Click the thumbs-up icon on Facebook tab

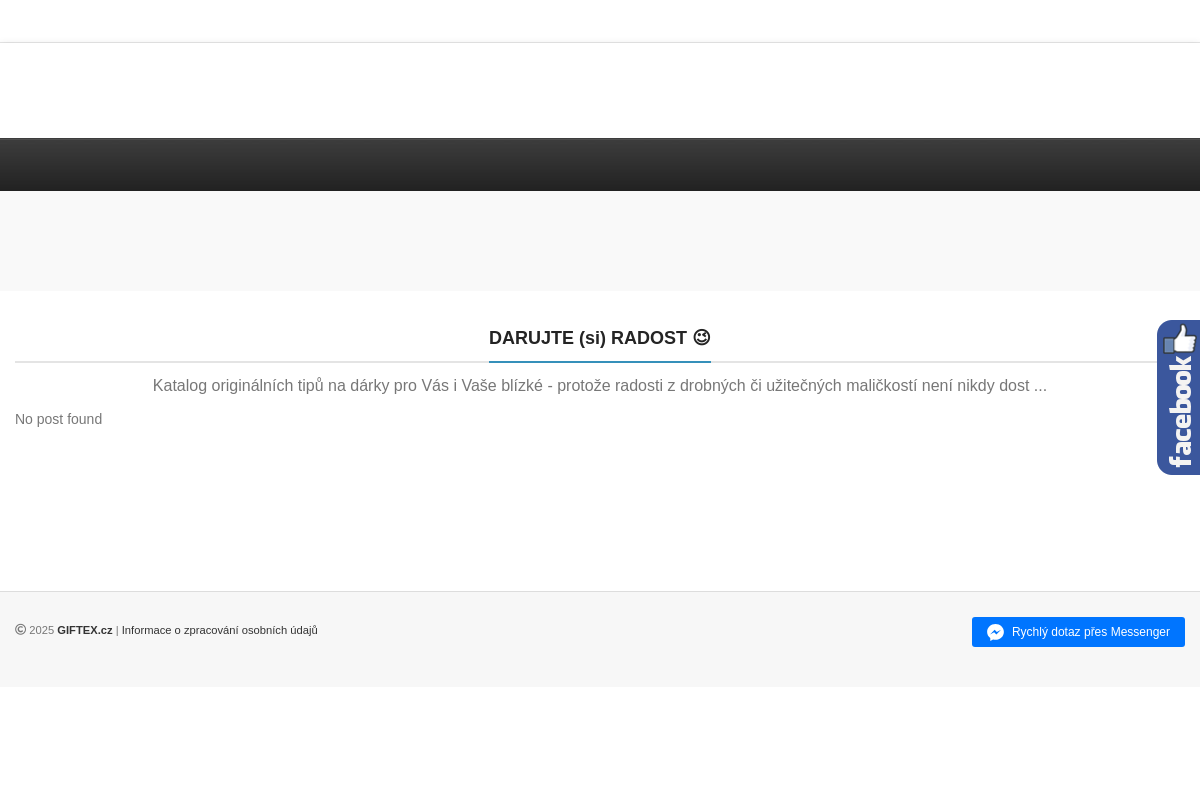pyautogui.click(x=1180, y=340)
